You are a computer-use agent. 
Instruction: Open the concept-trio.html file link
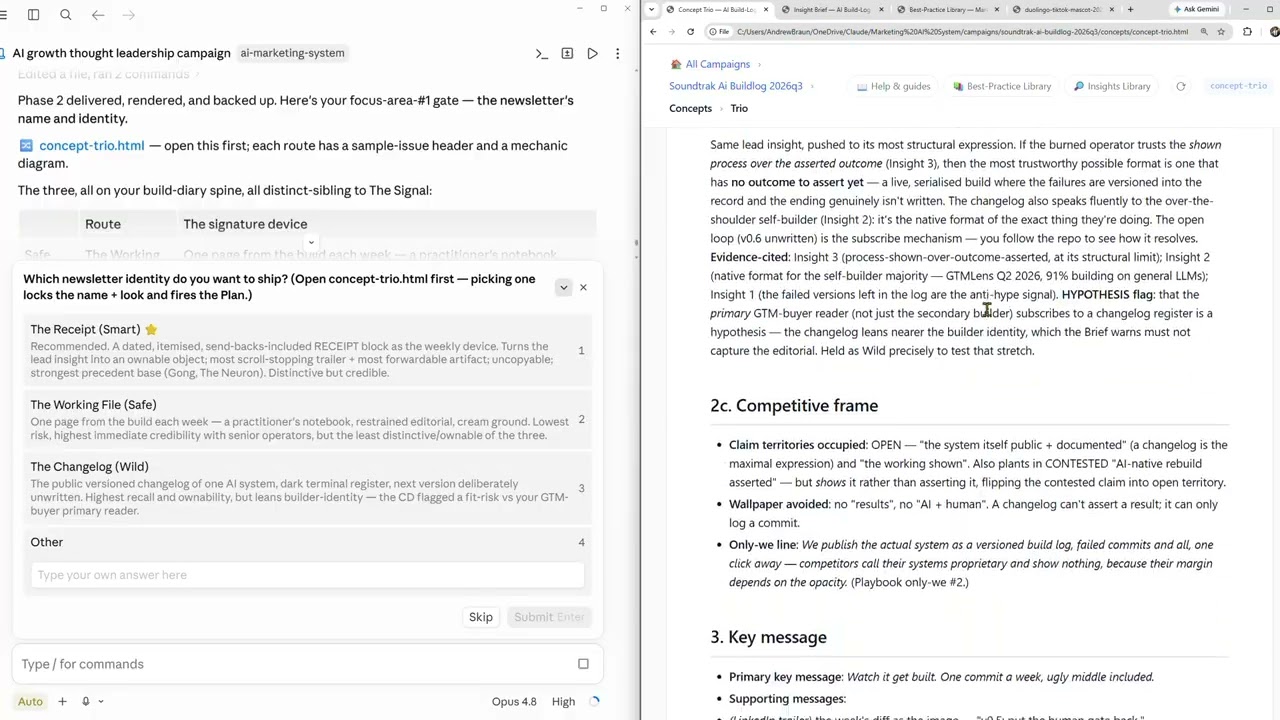[x=91, y=145]
